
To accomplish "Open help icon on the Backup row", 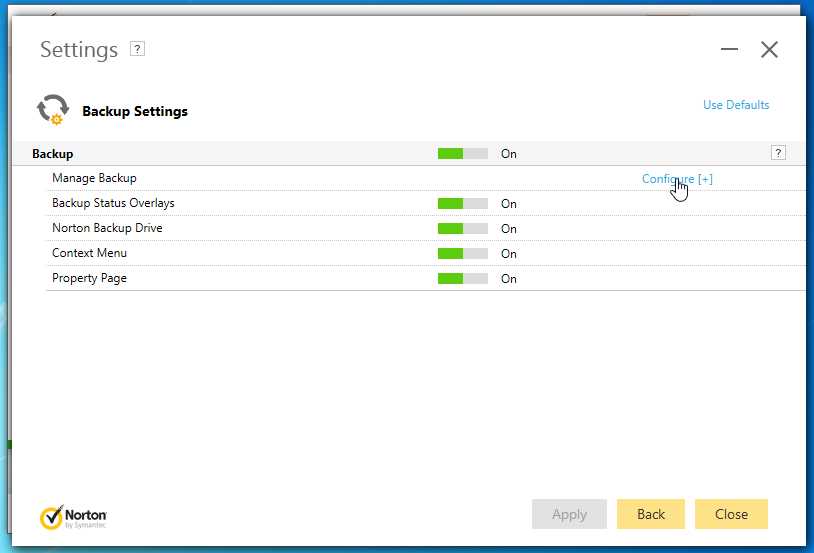I will pyautogui.click(x=778, y=153).
